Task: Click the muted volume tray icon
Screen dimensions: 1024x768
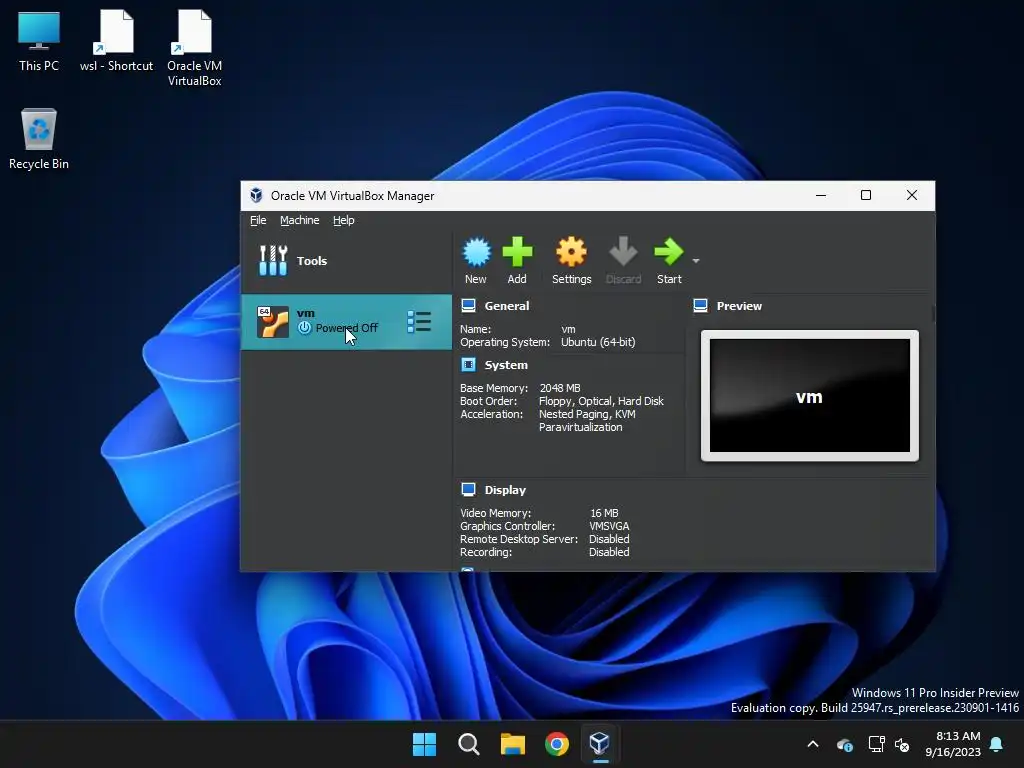Action: [902, 744]
